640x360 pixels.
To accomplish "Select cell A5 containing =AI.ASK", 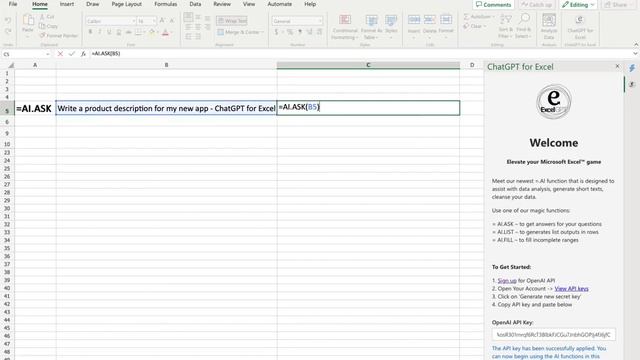I will click(35, 108).
